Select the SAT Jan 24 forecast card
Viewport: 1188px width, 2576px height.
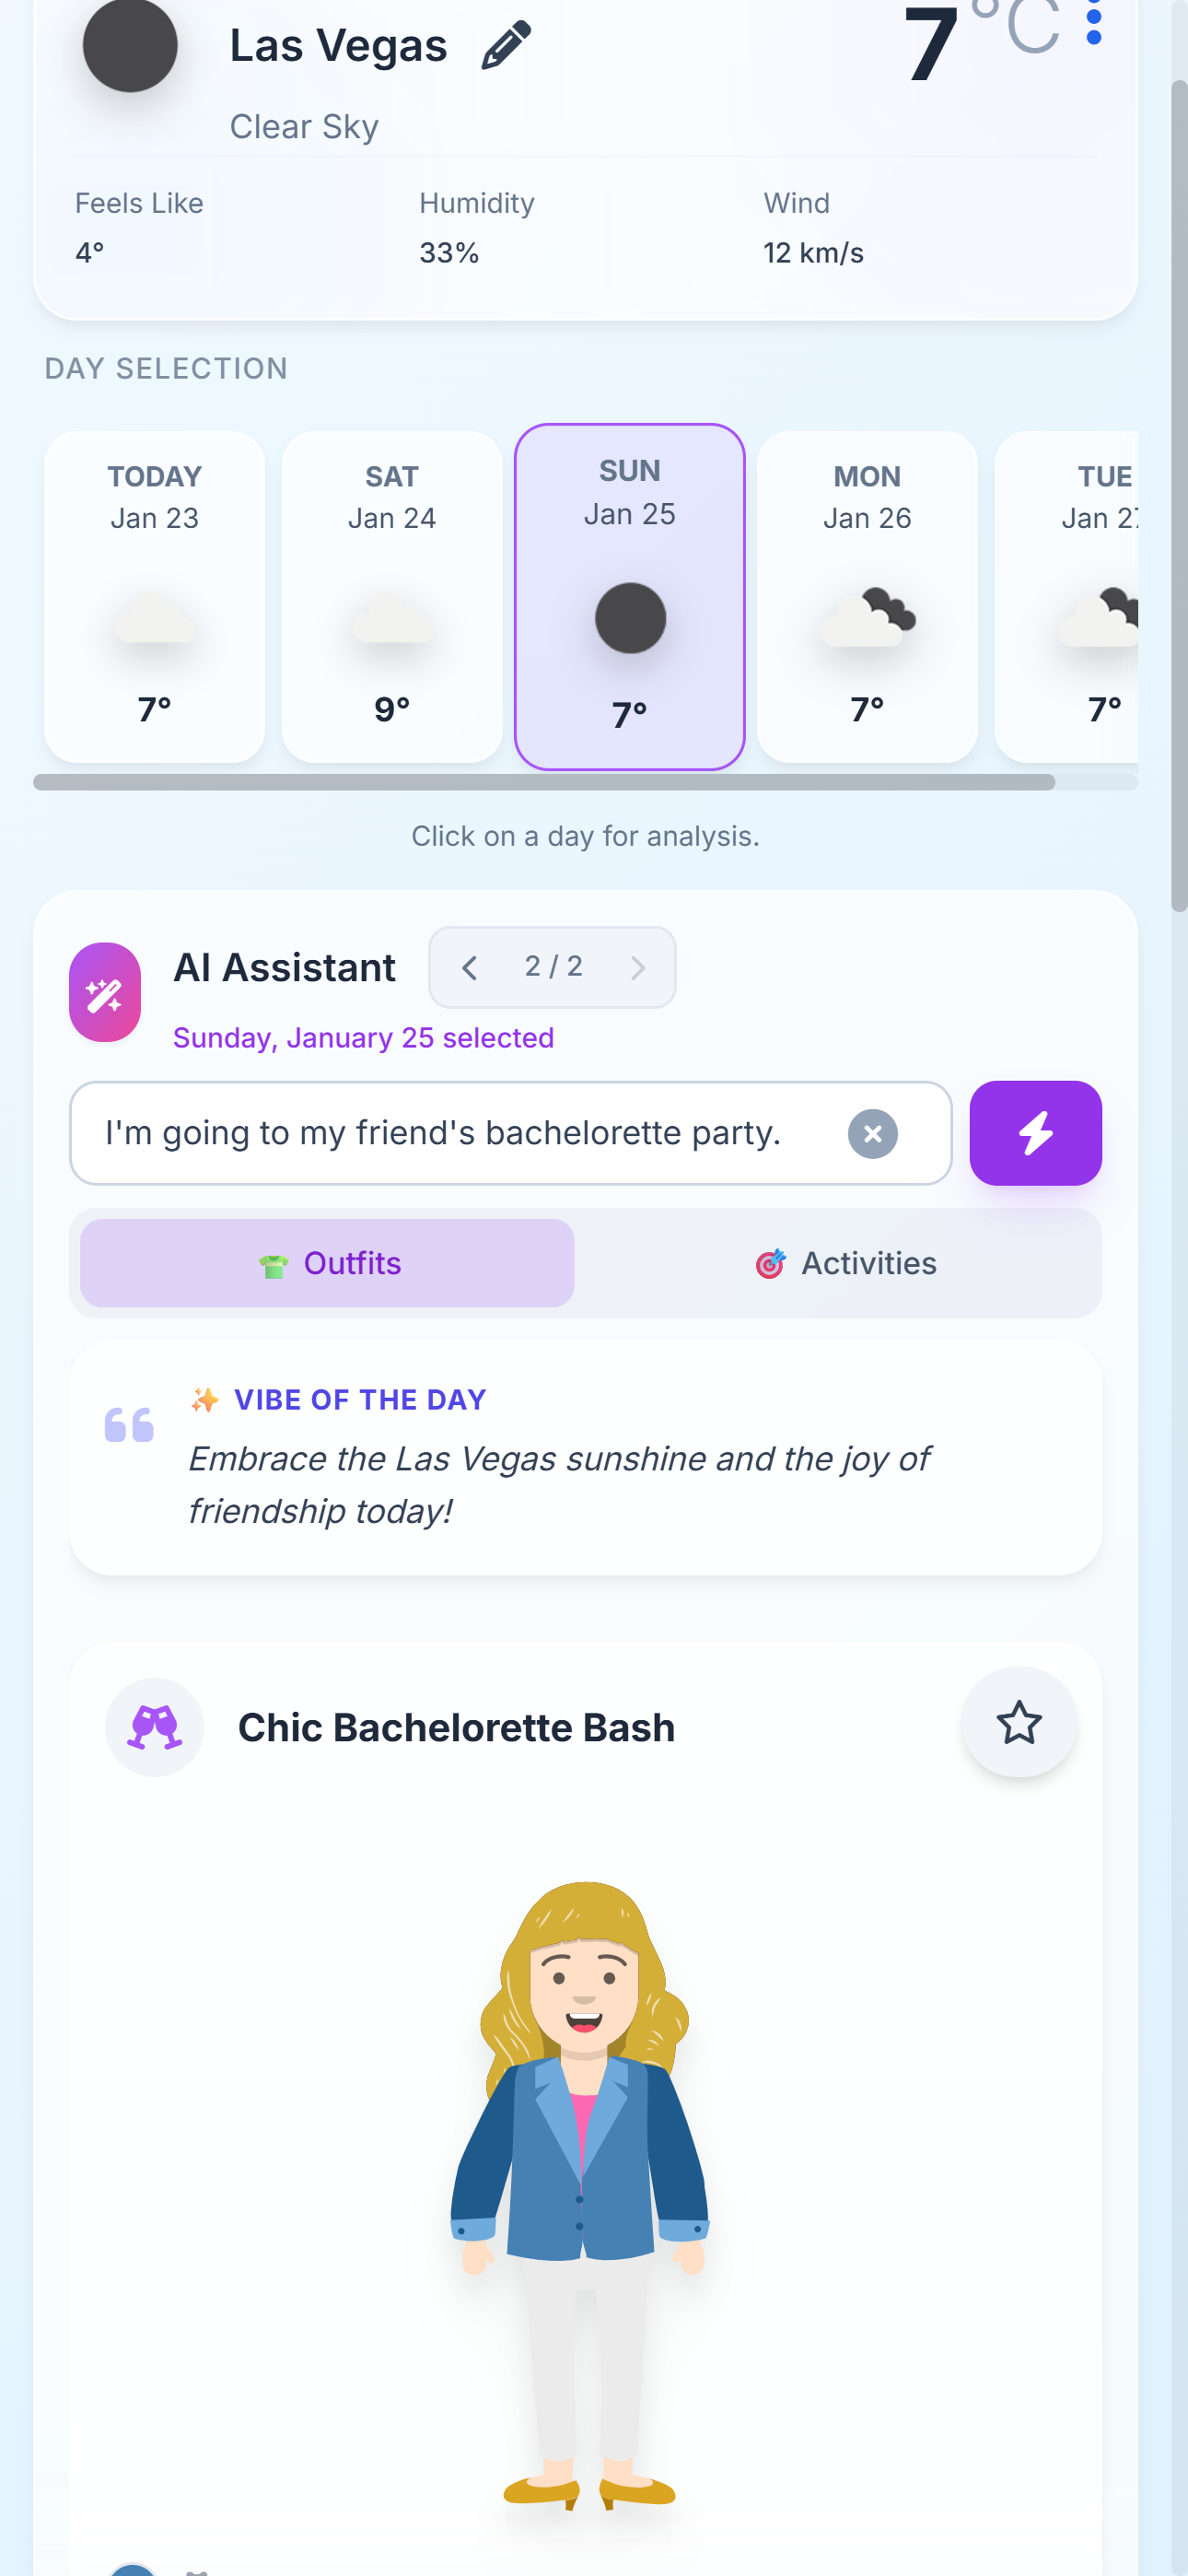(392, 596)
